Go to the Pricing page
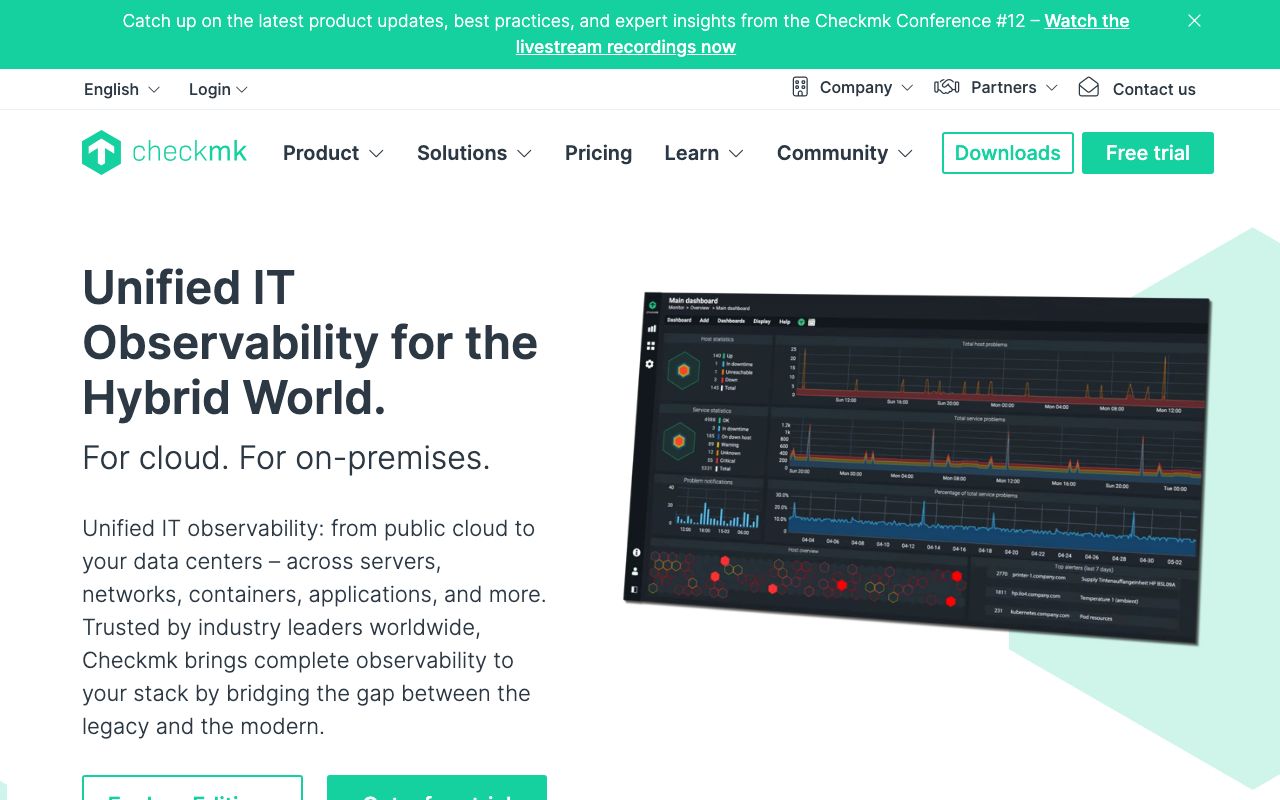 pyautogui.click(x=598, y=153)
